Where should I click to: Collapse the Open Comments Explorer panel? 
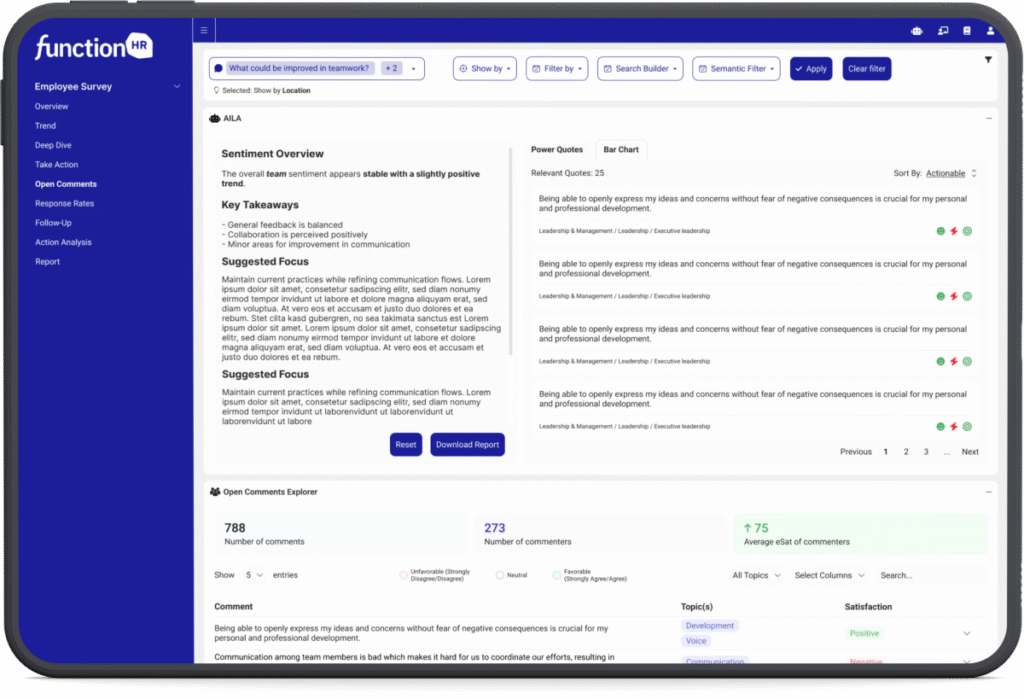click(989, 492)
